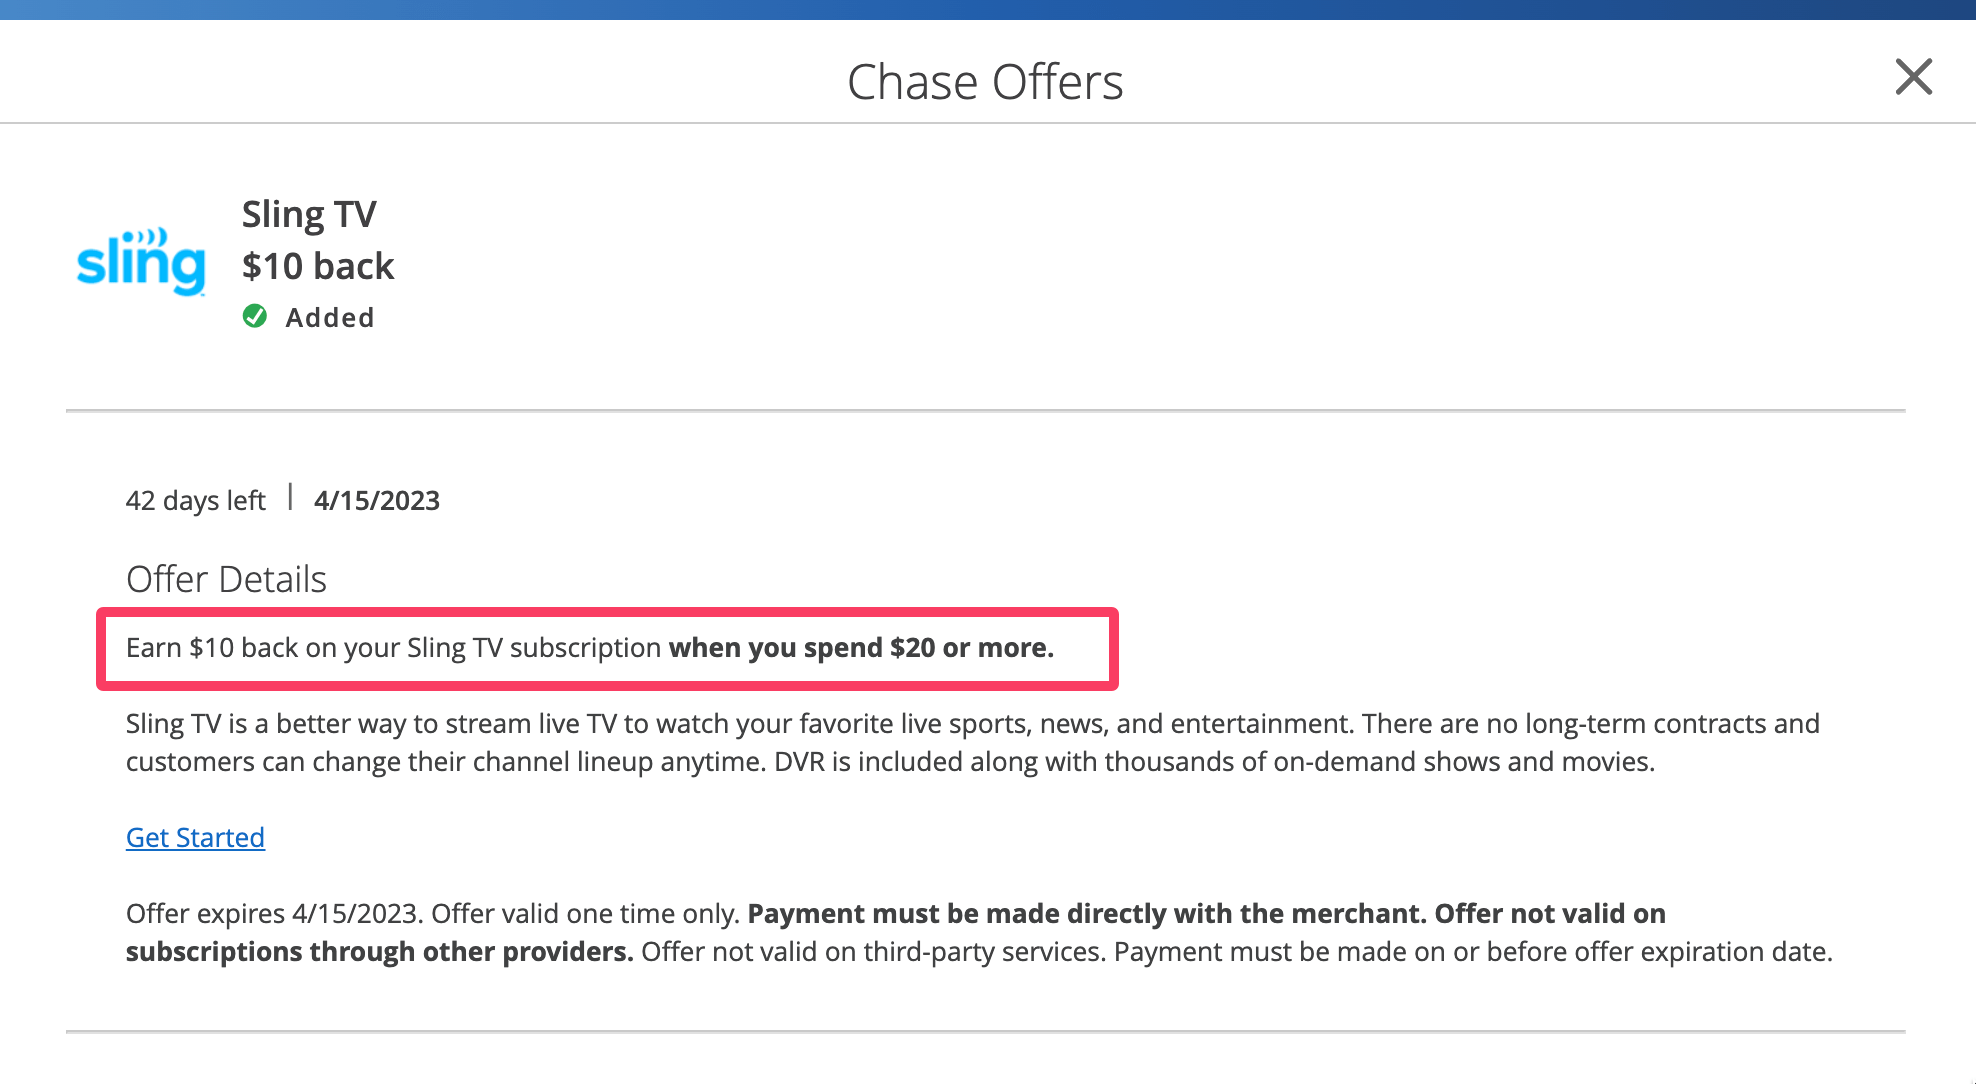Click the blue Sling logo
This screenshot has width=1976, height=1084.
coord(141,262)
